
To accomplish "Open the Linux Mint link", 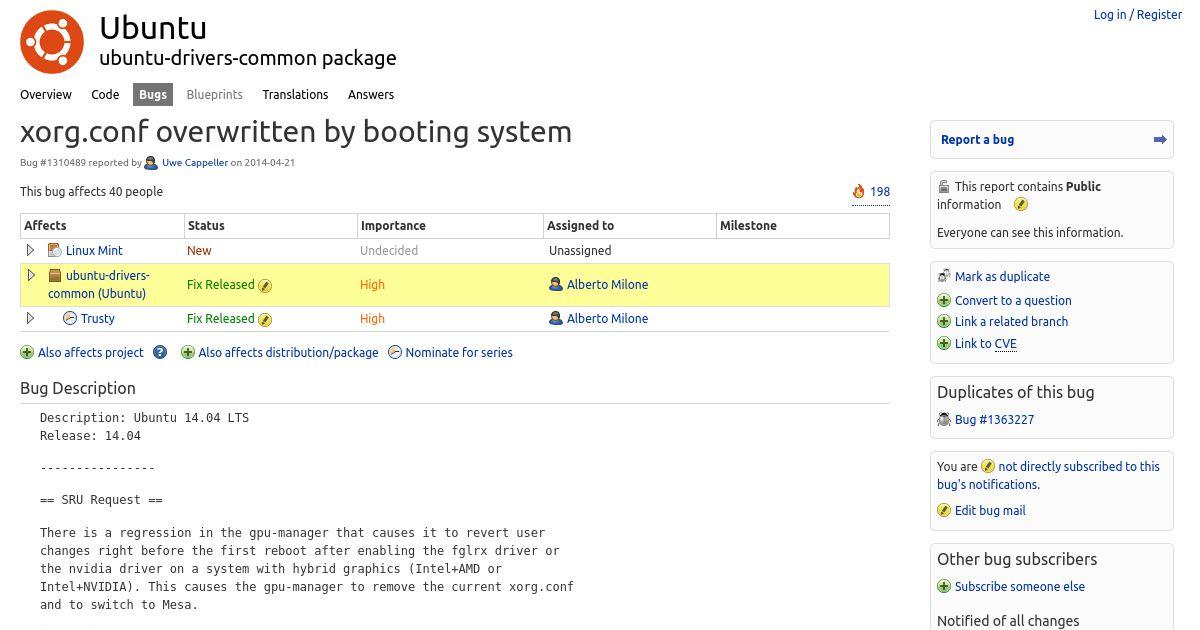I will pos(94,250).
